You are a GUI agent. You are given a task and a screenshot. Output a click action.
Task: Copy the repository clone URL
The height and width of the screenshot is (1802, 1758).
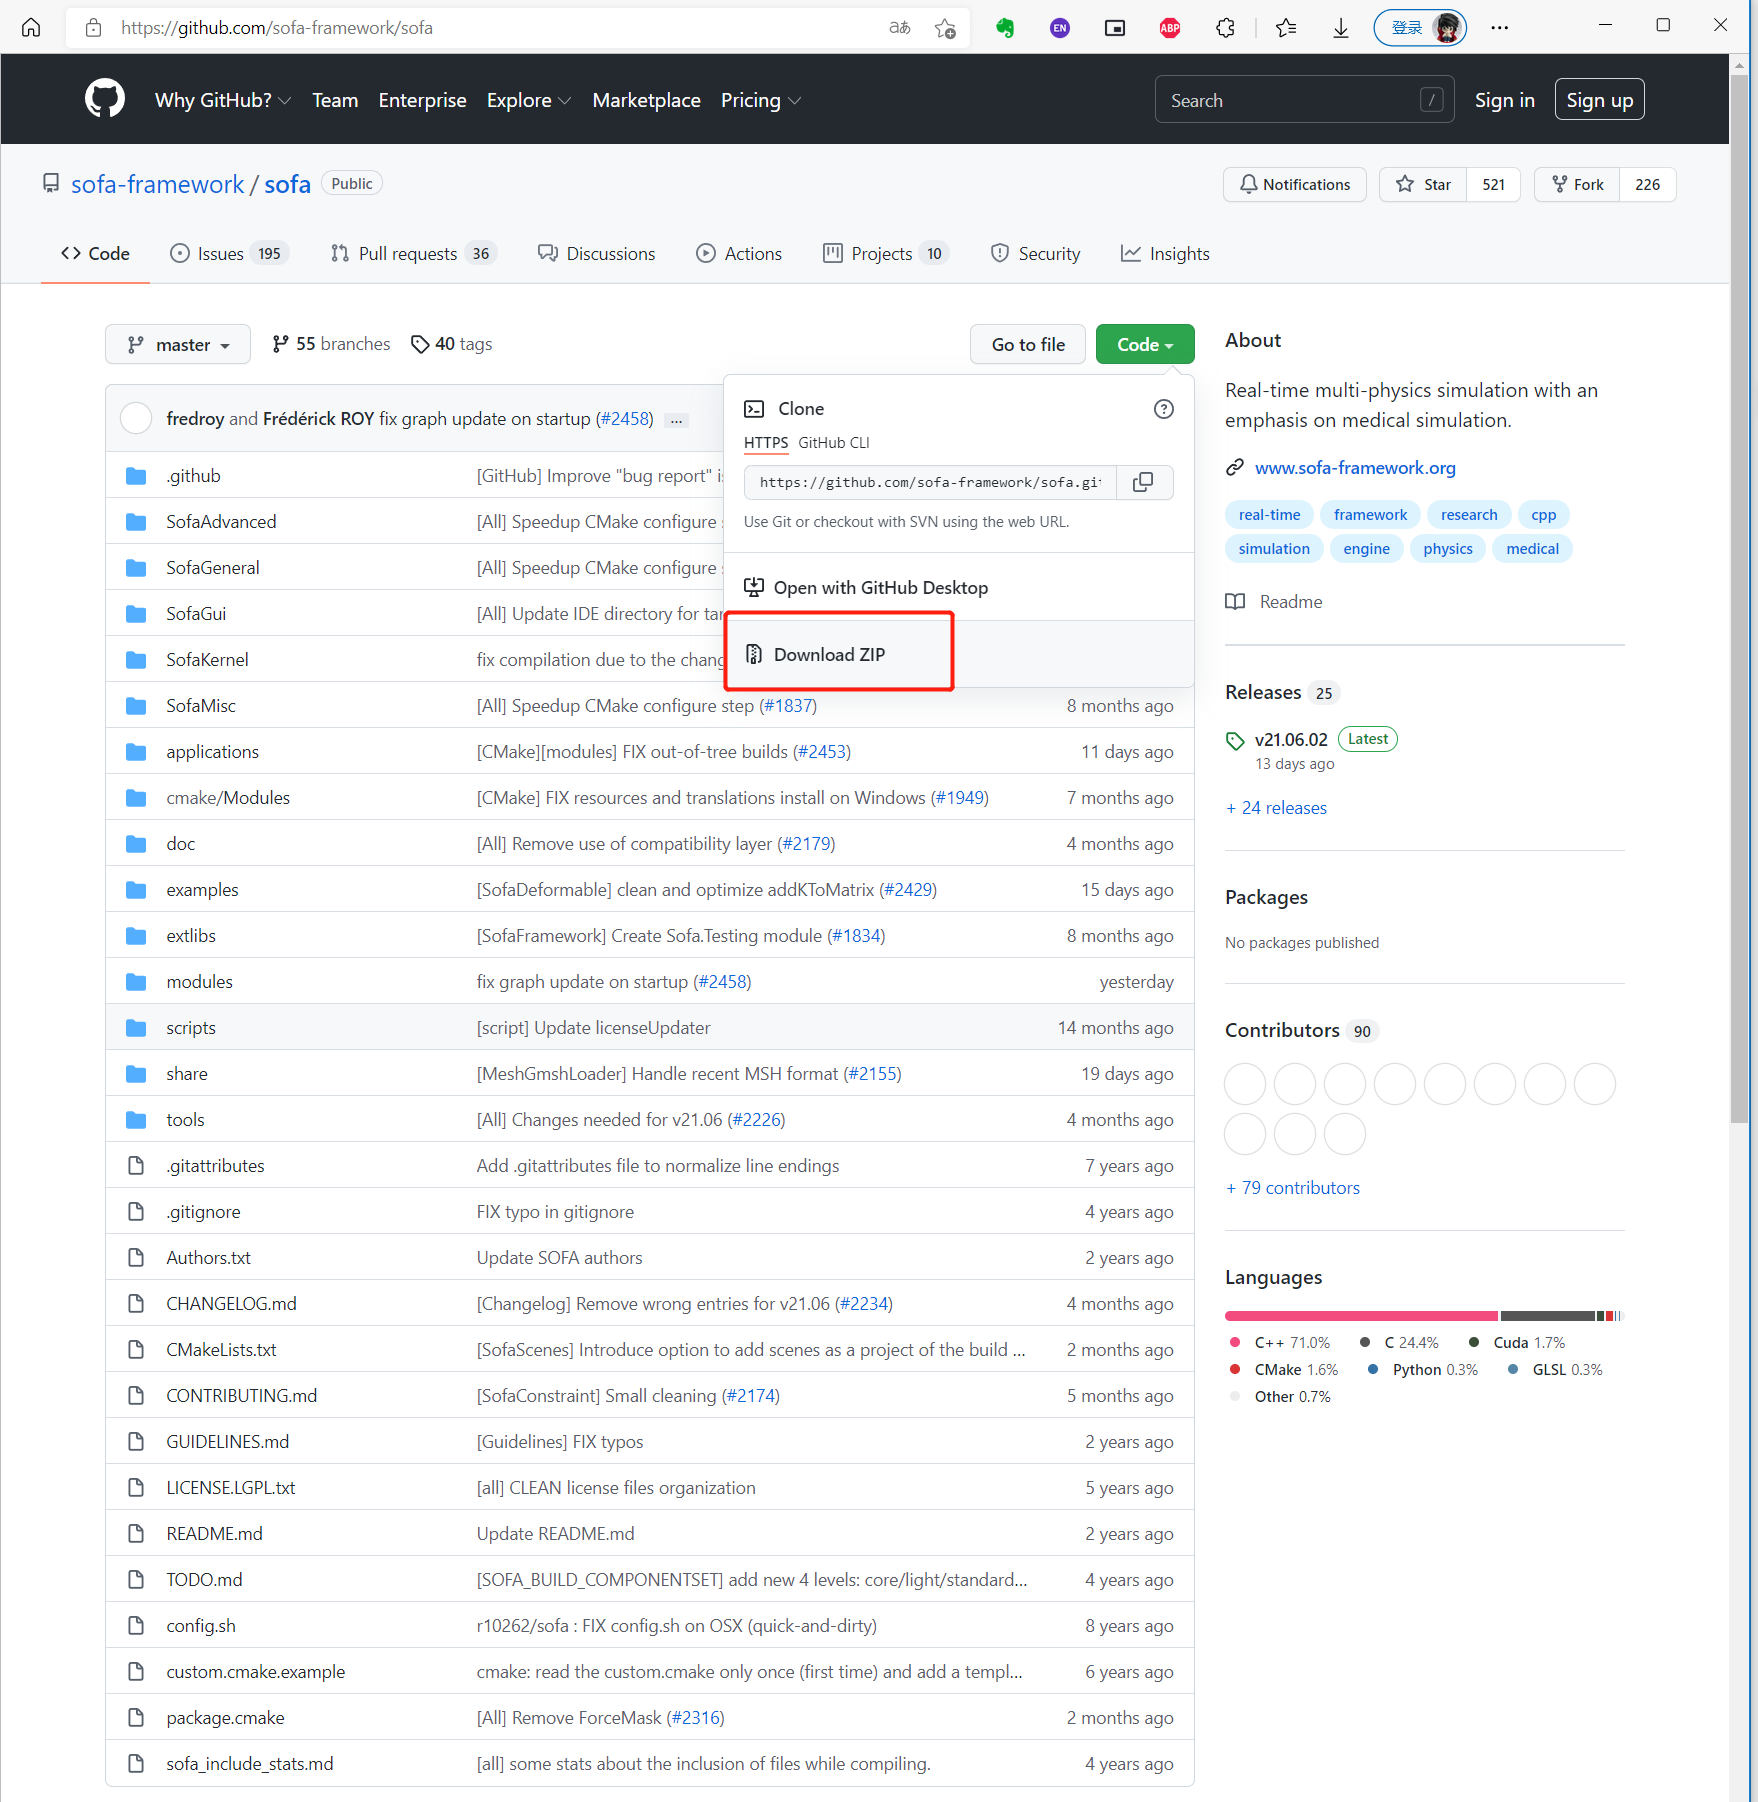1143,482
